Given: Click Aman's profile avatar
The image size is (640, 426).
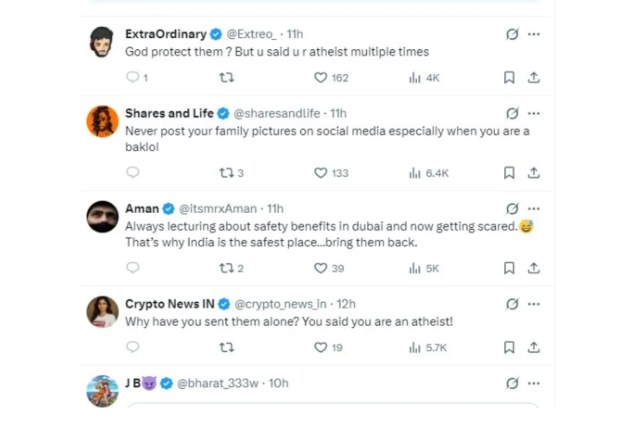Looking at the screenshot, I should (x=102, y=216).
